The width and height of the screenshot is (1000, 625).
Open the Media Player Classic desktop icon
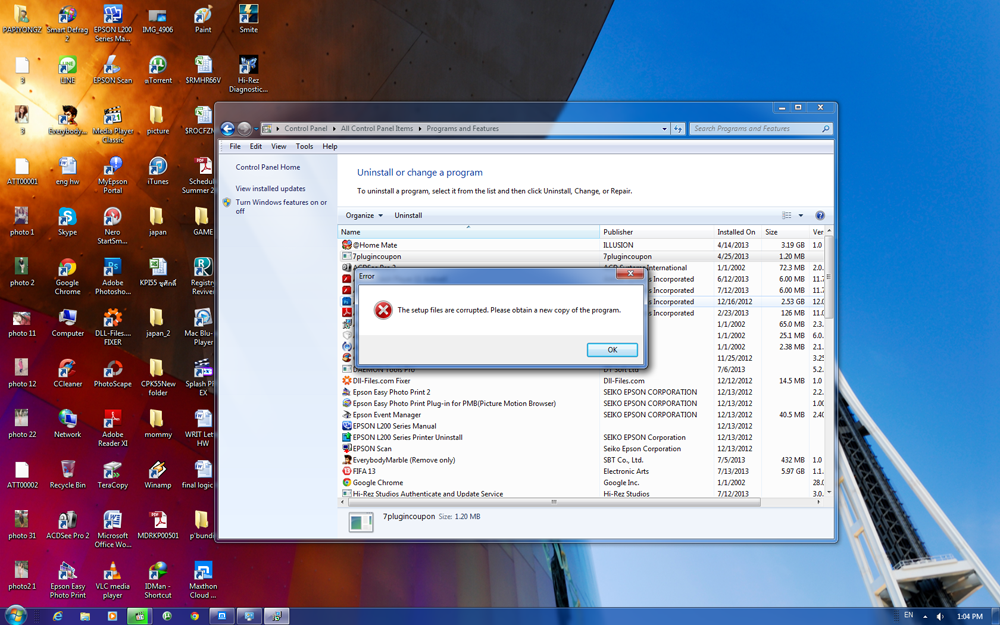113,124
